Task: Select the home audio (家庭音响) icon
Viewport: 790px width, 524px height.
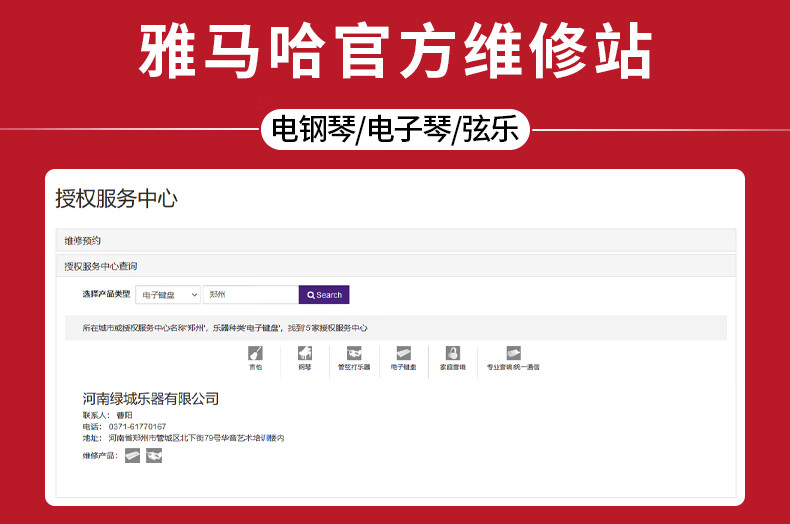Action: 452,353
